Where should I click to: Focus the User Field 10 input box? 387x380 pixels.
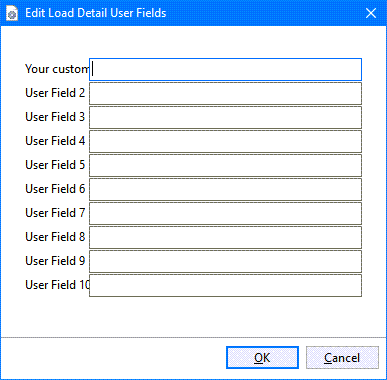click(x=225, y=286)
